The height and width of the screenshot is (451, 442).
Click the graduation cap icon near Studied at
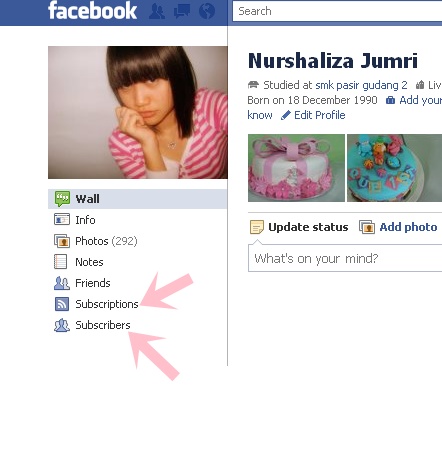[x=254, y=85]
